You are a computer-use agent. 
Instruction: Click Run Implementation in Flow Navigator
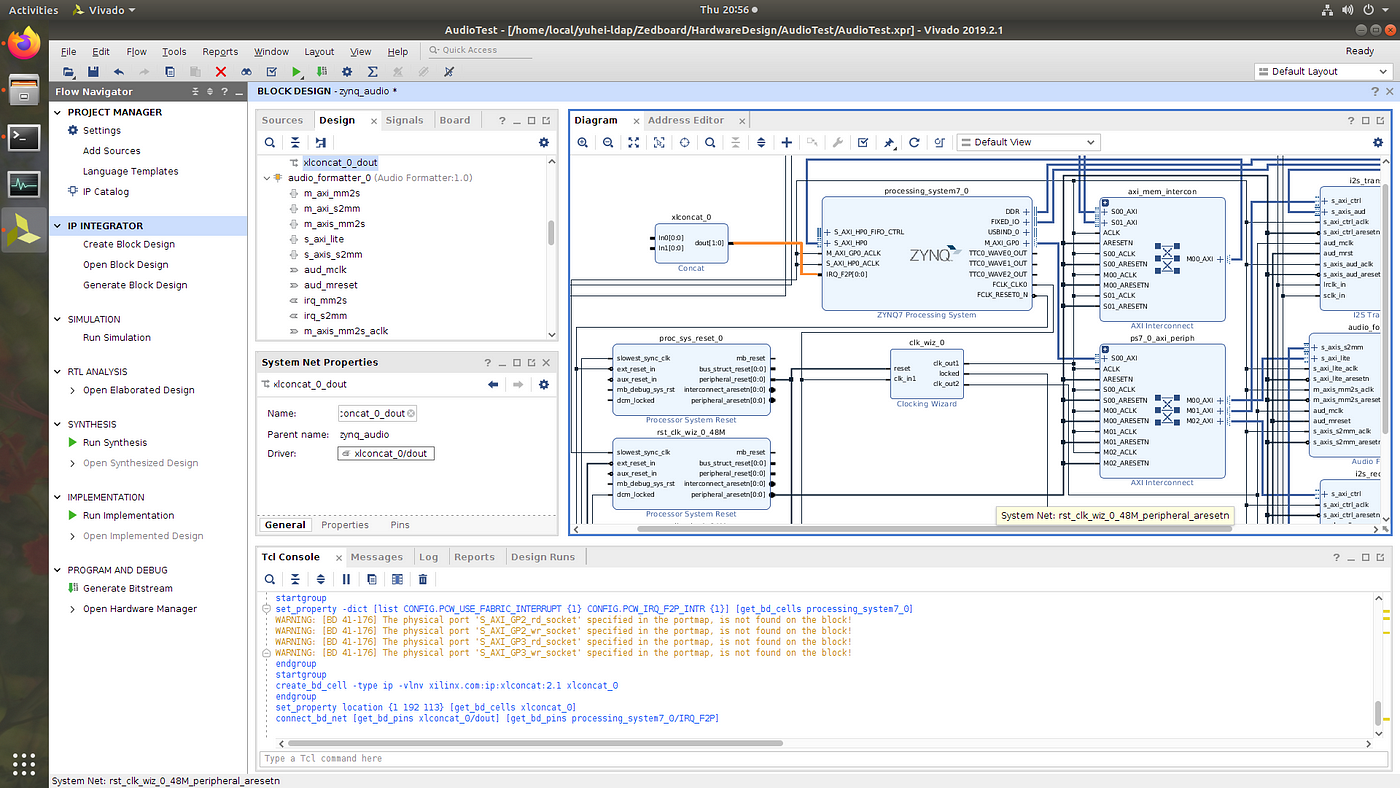tap(129, 516)
